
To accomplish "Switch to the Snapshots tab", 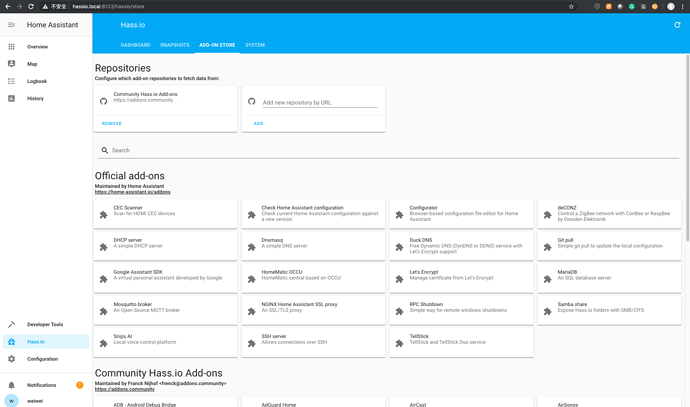I will pos(175,45).
